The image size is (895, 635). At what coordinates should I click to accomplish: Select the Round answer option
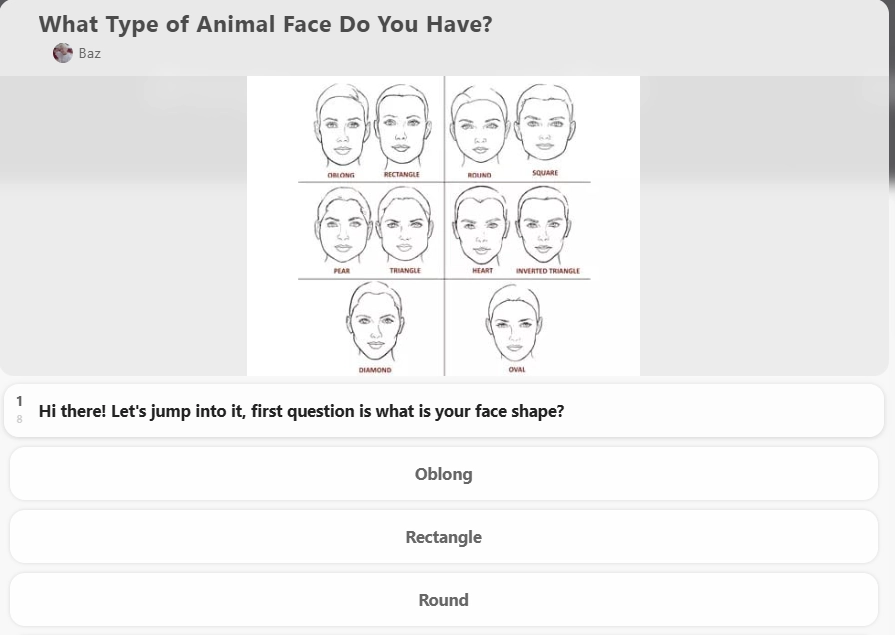(x=444, y=600)
